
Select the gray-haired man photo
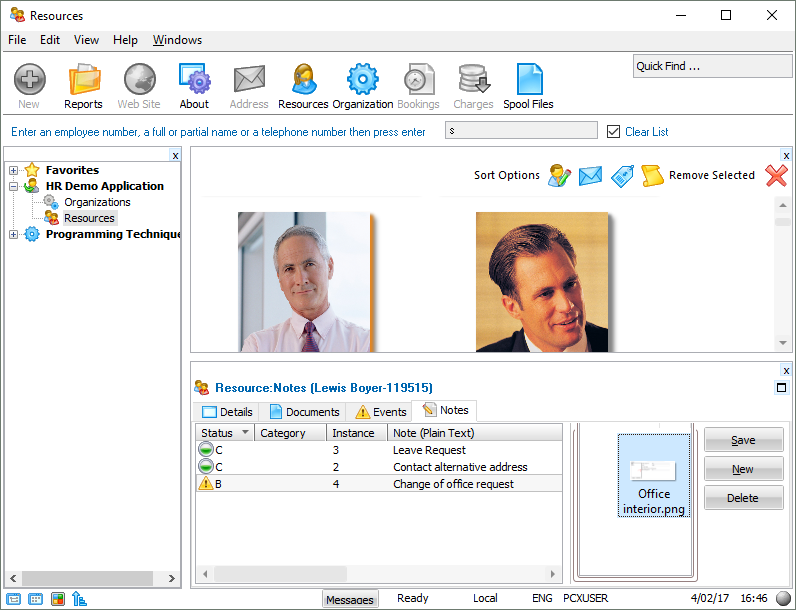tap(305, 282)
